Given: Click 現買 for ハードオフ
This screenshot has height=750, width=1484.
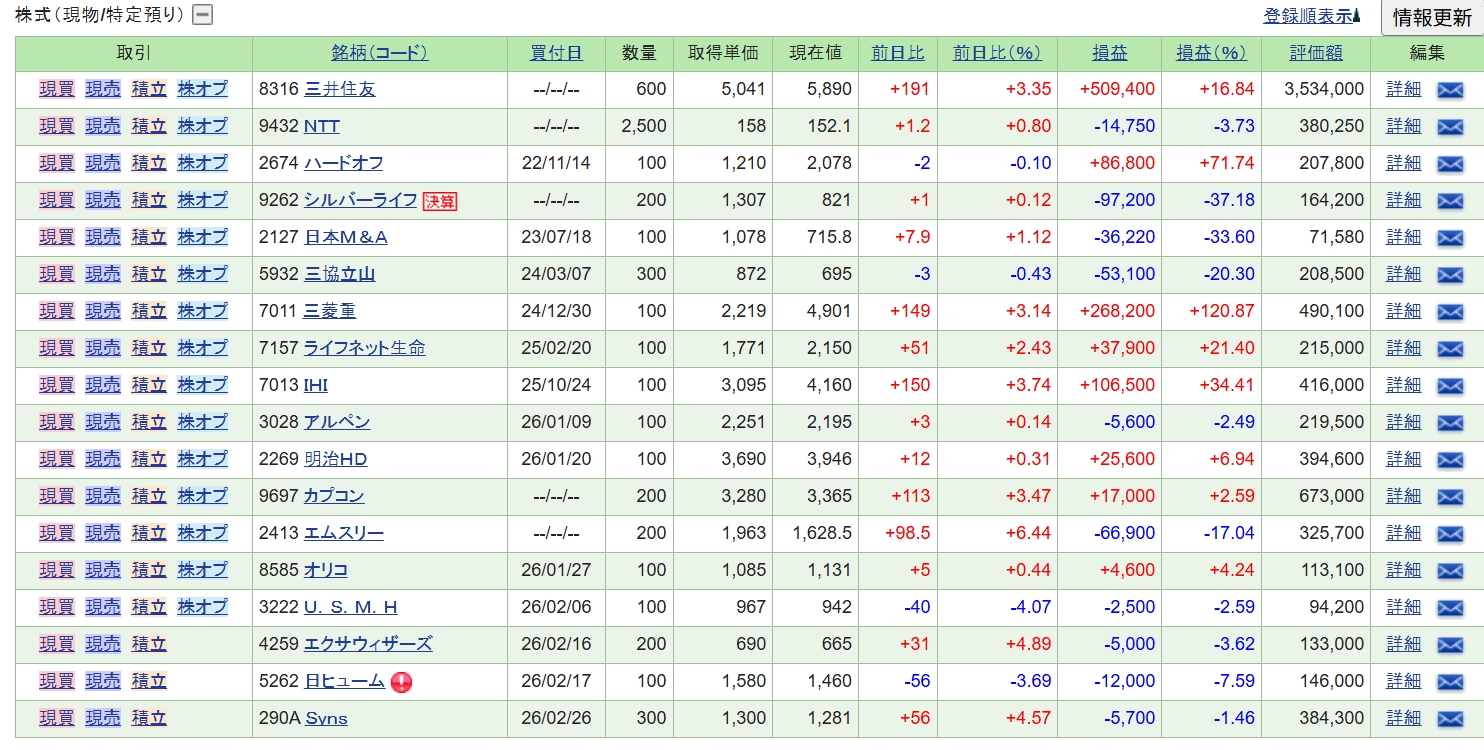Looking at the screenshot, I should point(57,163).
